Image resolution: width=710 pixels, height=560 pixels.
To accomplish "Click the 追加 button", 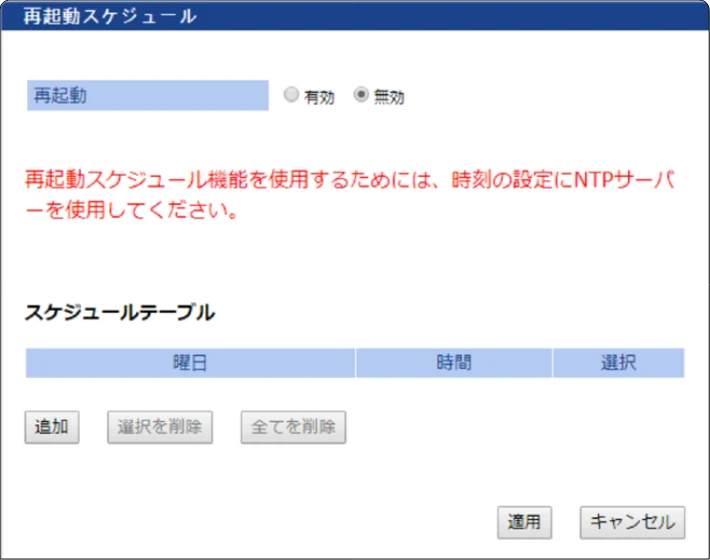I will (52, 427).
